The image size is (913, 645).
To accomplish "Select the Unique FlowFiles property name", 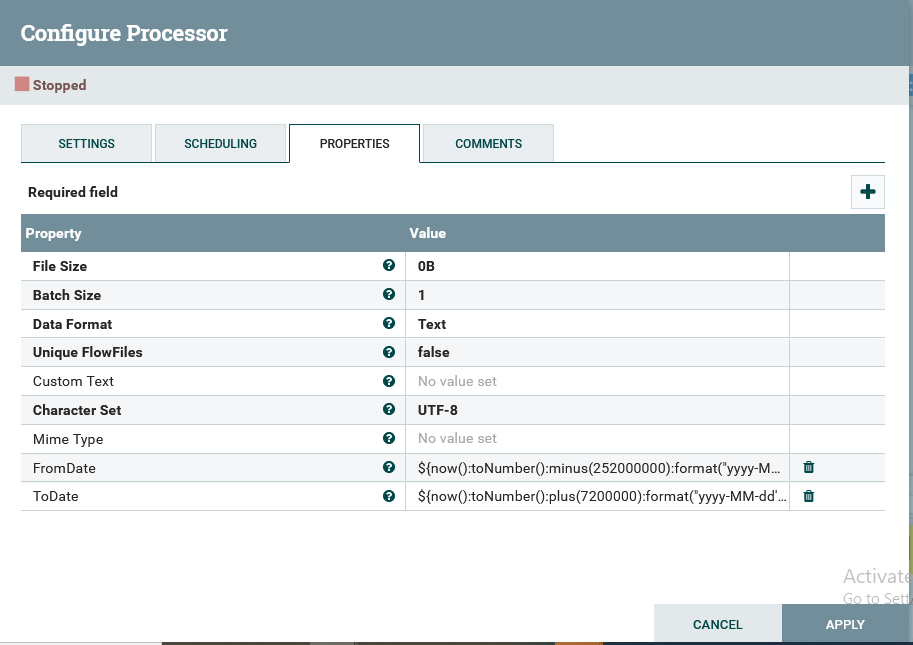I will pyautogui.click(x=87, y=352).
